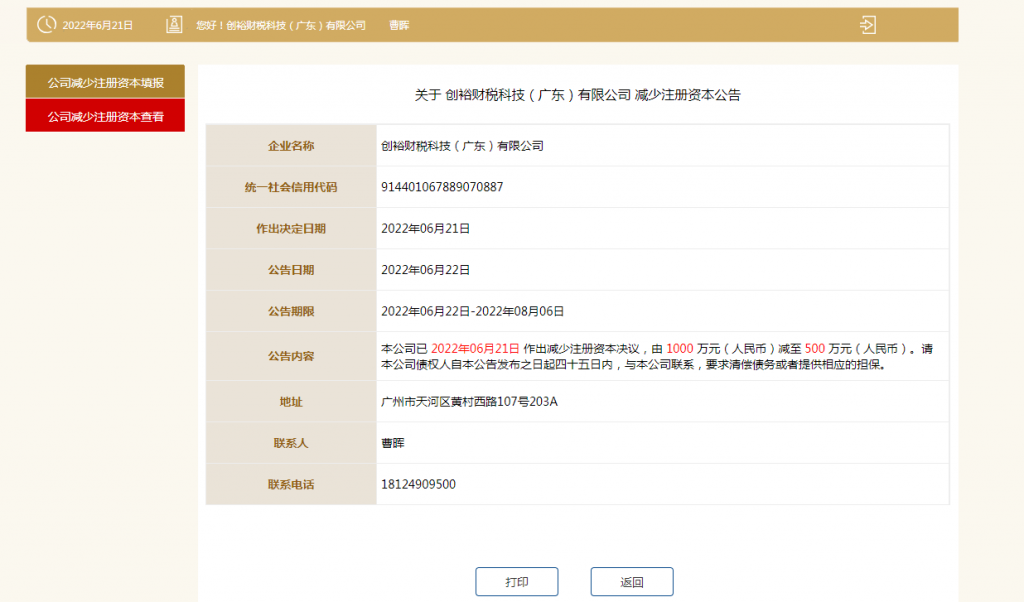Select contact person 曹晖 in table
Screen dimensions: 1024x602
click(x=392, y=443)
